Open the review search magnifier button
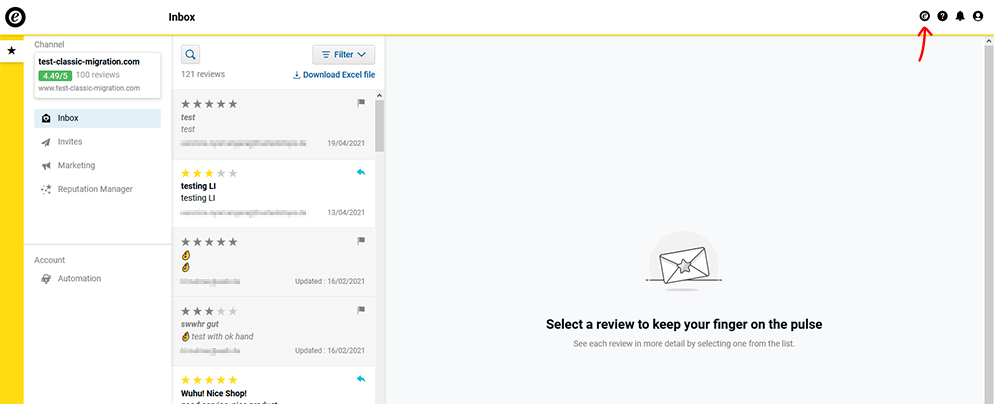Screen dimensions: 994x404 point(191,55)
